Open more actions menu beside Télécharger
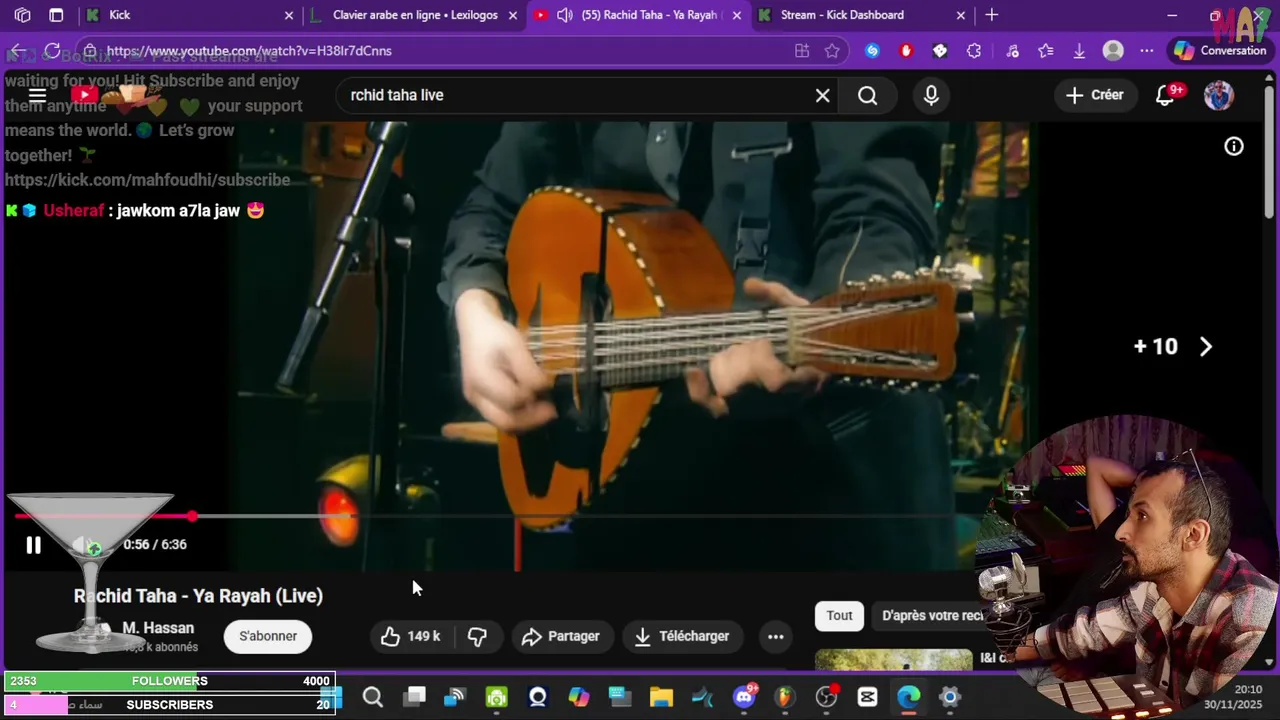The height and width of the screenshot is (720, 1280). click(775, 636)
